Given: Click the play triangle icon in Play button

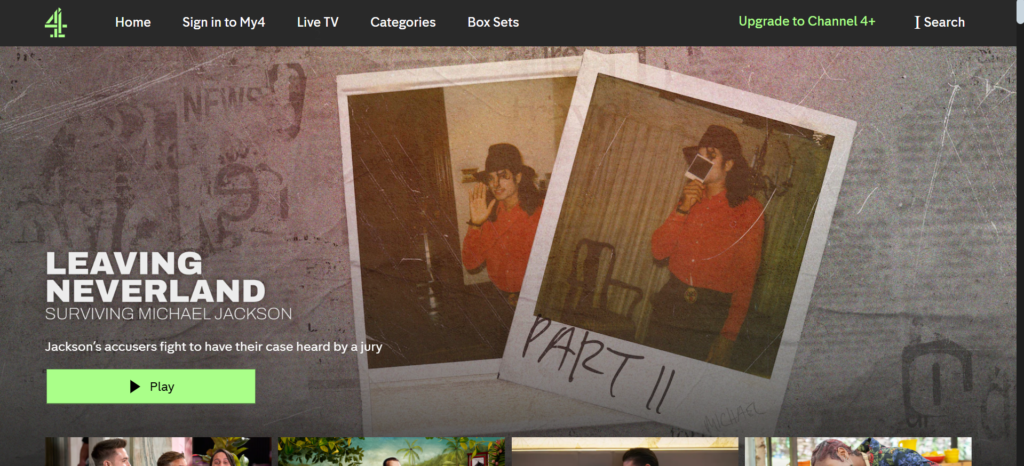Looking at the screenshot, I should coord(135,386).
